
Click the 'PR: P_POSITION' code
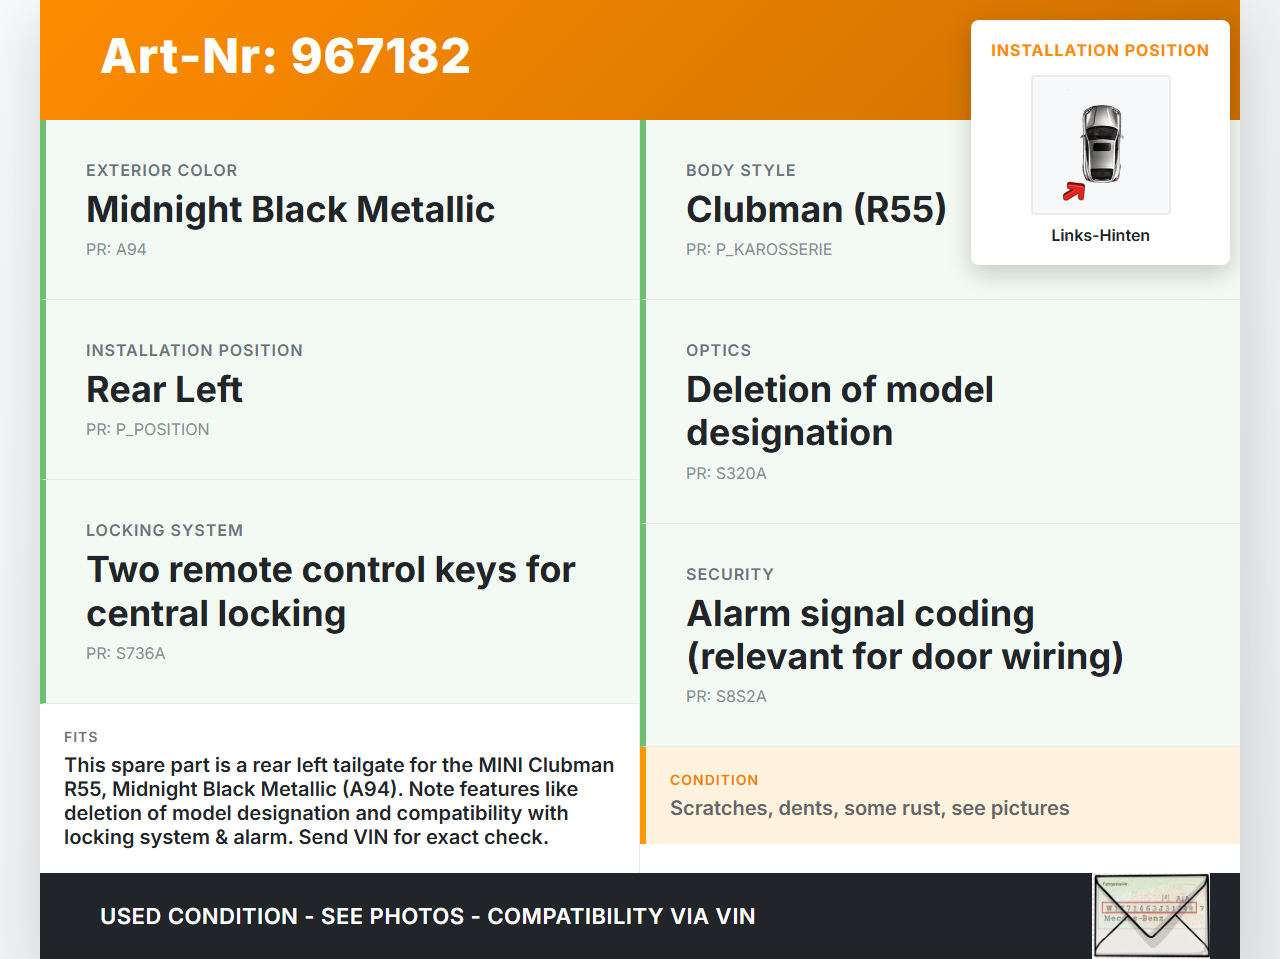(x=148, y=429)
